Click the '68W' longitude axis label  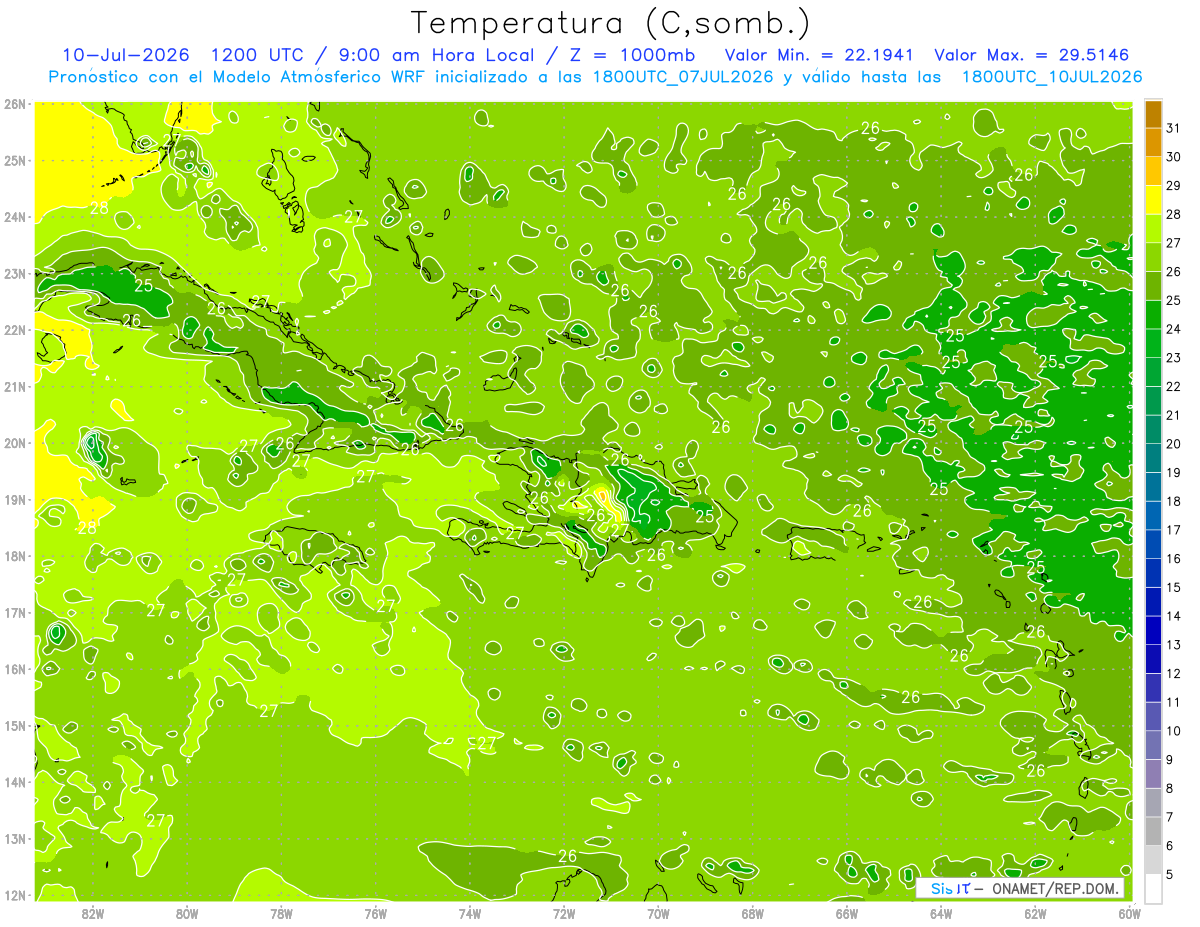click(753, 914)
